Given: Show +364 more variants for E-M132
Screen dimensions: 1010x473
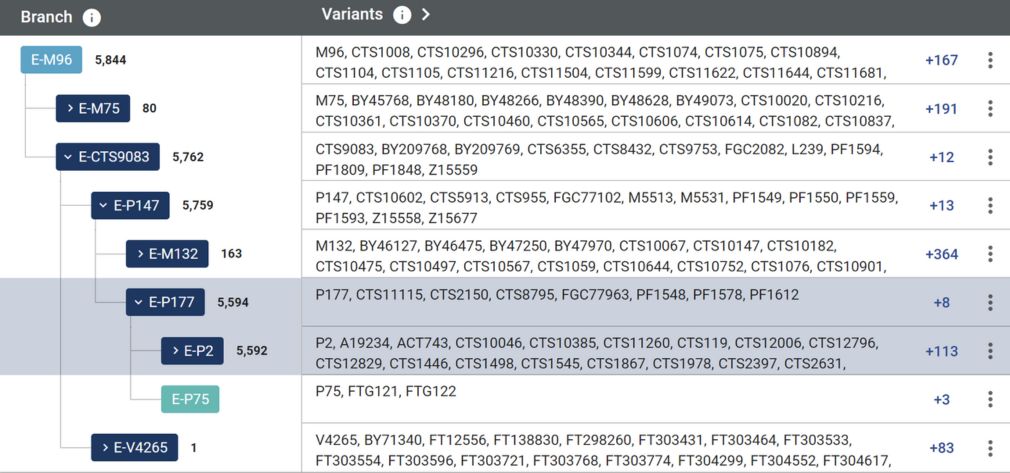Looking at the screenshot, I should (942, 254).
